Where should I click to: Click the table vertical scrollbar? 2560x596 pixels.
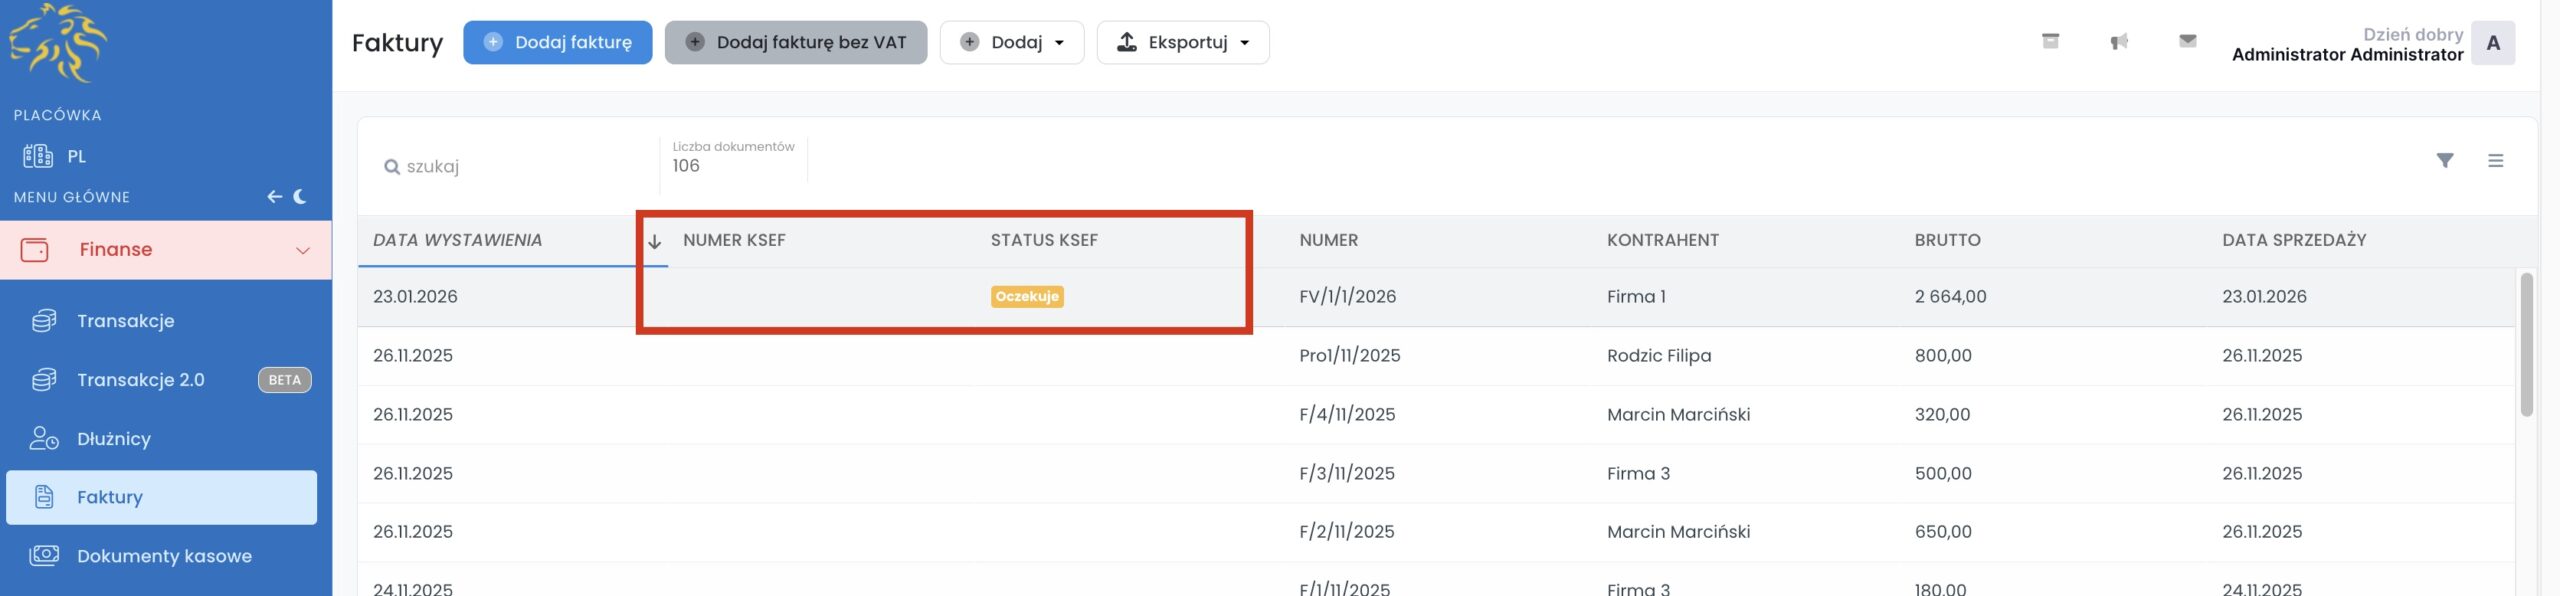coord(2526,345)
